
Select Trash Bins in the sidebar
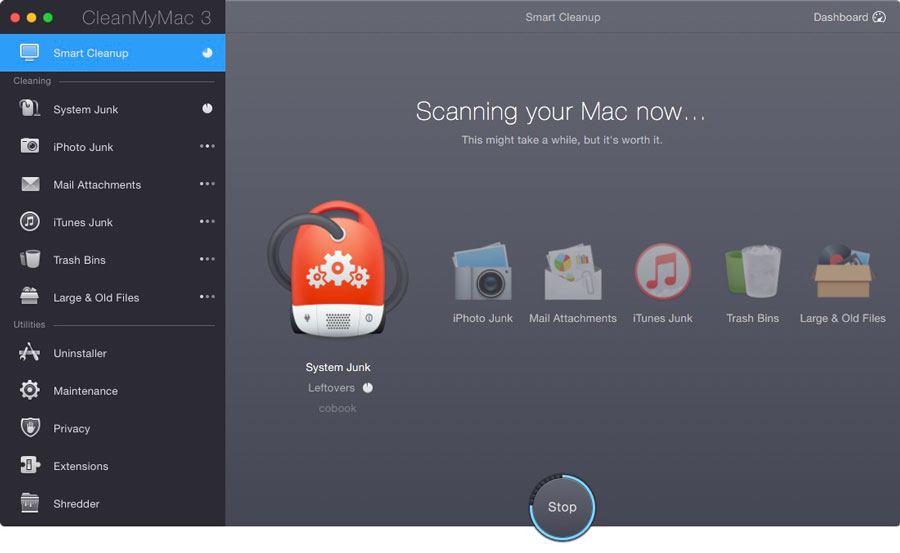point(112,260)
